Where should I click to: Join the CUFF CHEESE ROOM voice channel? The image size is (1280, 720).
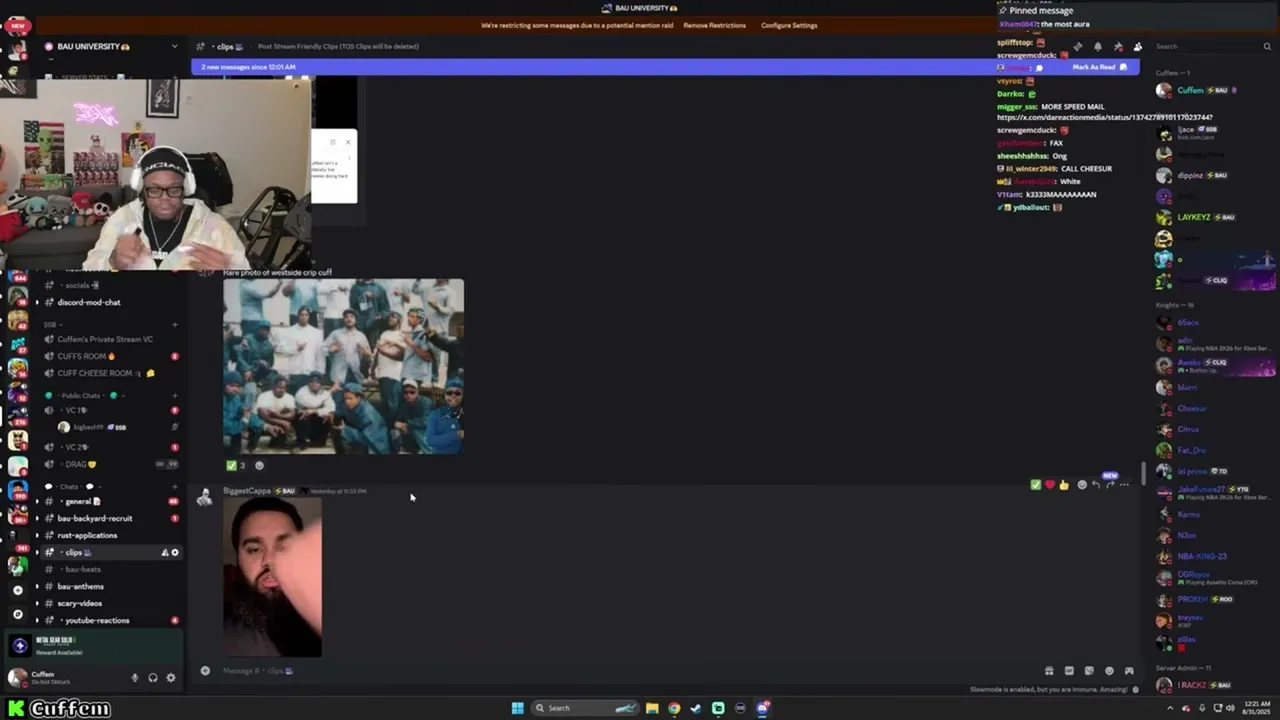pyautogui.click(x=110, y=373)
